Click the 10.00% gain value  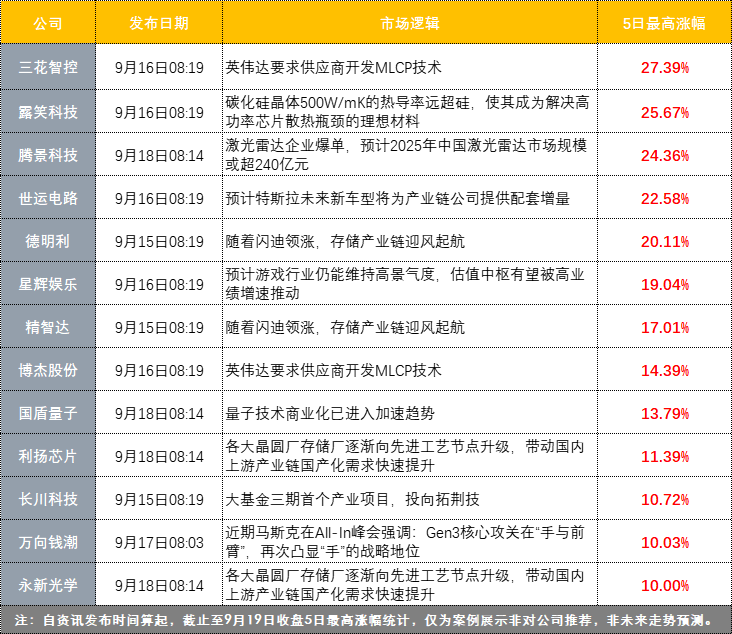point(665,585)
